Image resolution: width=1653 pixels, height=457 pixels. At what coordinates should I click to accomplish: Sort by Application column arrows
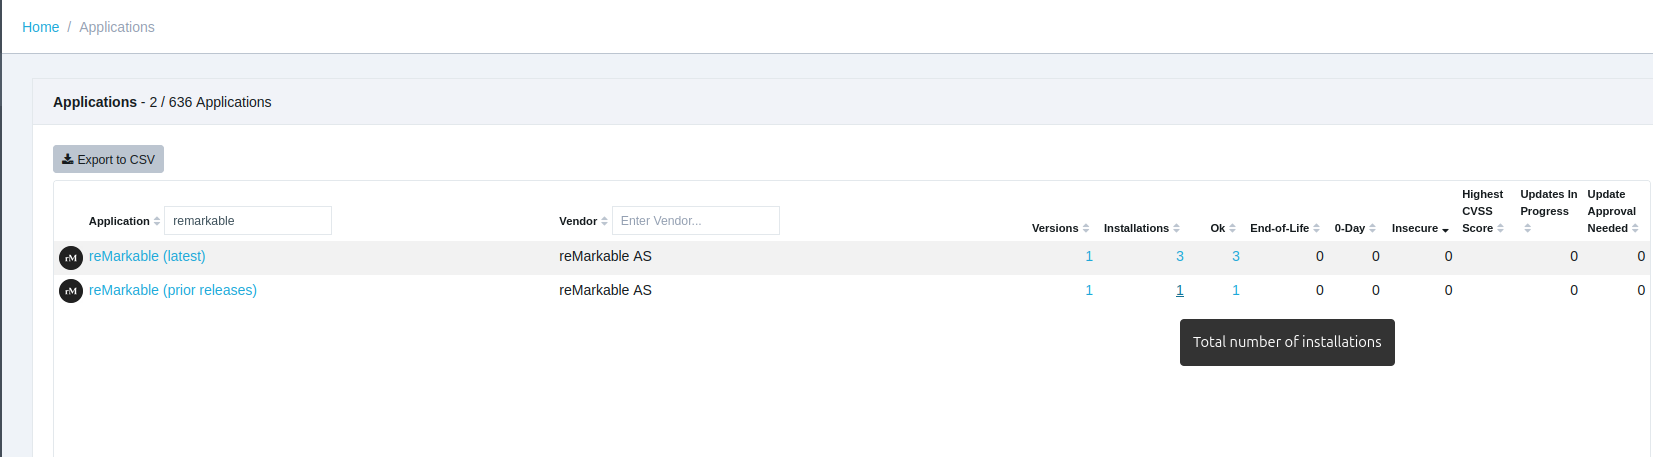(157, 221)
